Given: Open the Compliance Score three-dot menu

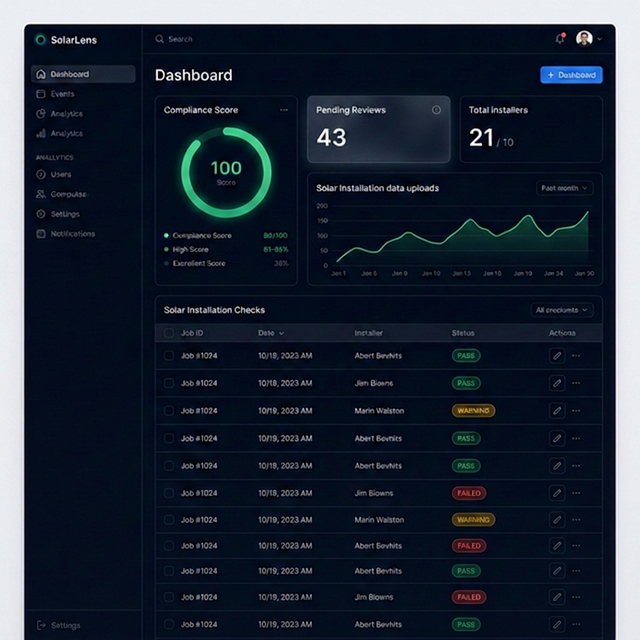Looking at the screenshot, I should tap(284, 110).
